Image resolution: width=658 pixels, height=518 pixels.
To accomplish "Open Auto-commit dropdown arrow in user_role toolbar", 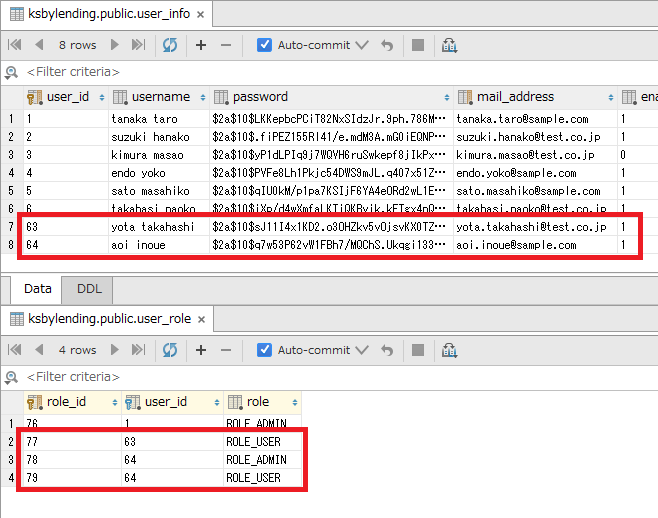I will (x=362, y=350).
